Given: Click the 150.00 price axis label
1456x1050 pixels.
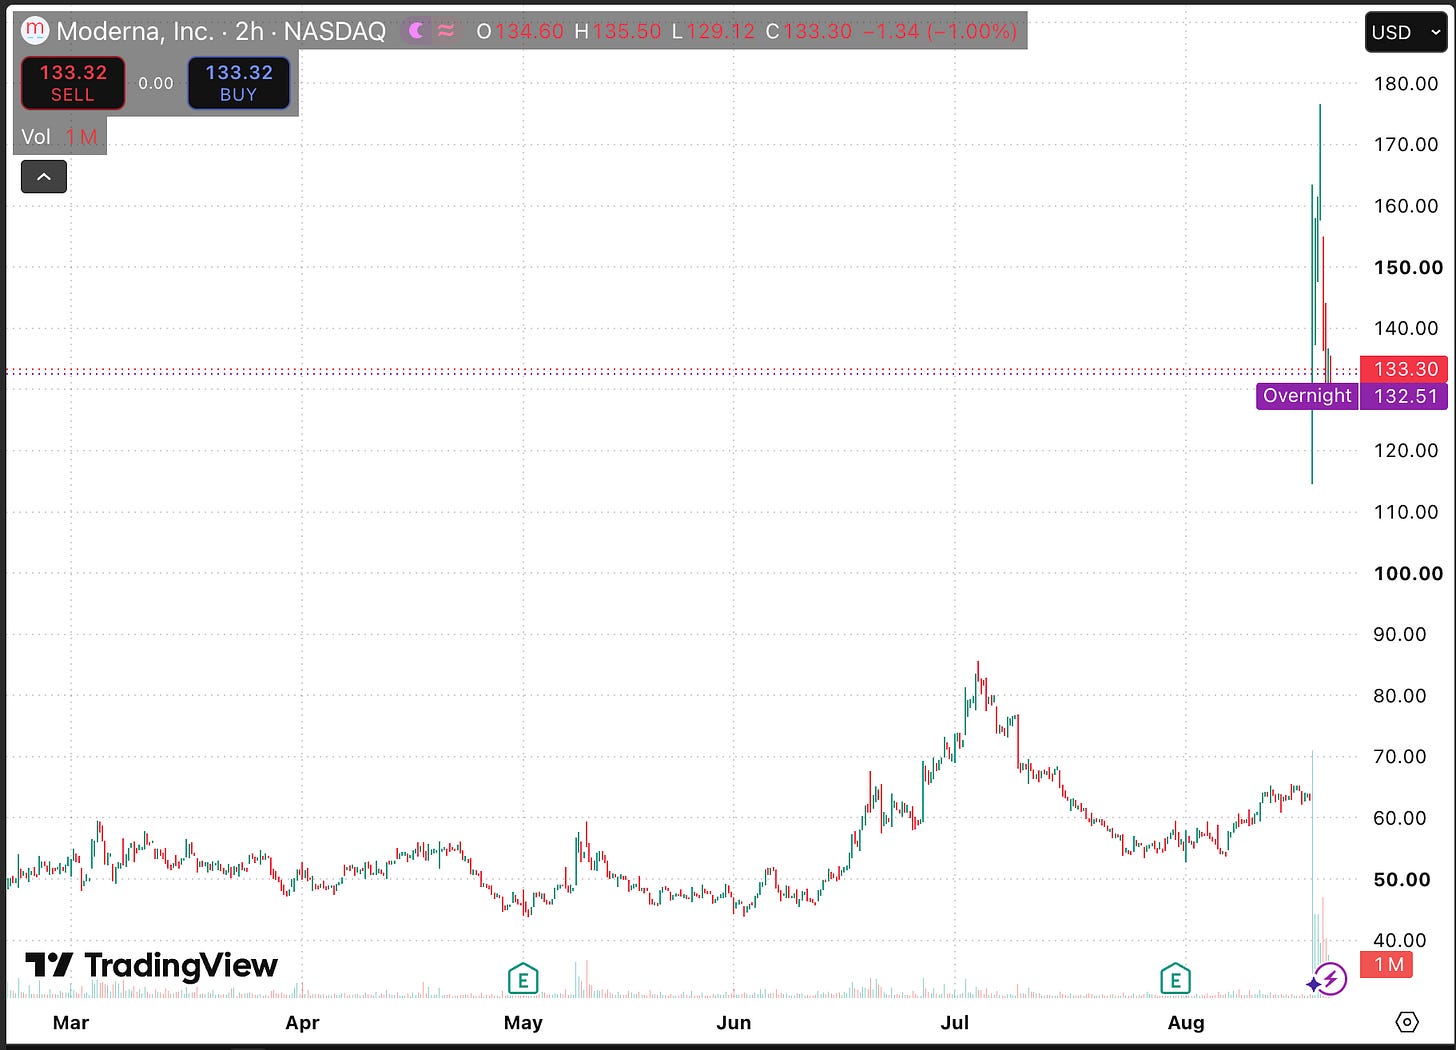Looking at the screenshot, I should click(1408, 267).
